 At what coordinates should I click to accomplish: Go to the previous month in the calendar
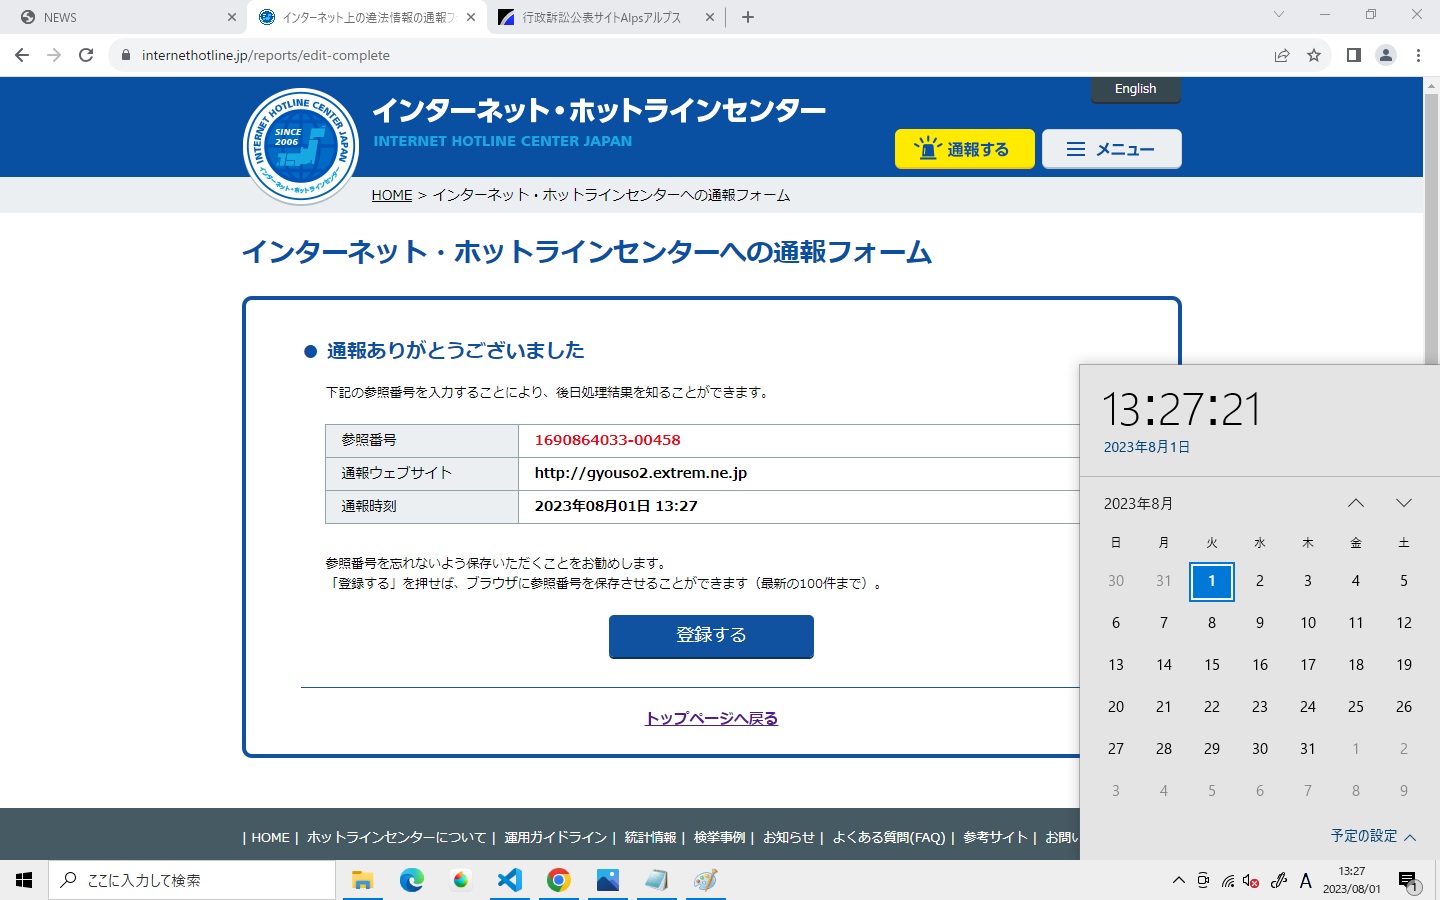point(1356,503)
